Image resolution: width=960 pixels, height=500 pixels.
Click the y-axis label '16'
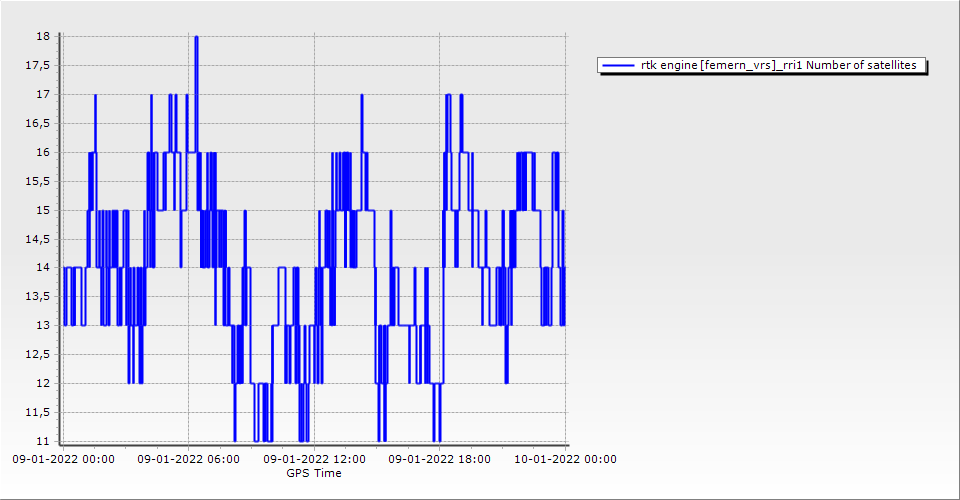point(43,153)
